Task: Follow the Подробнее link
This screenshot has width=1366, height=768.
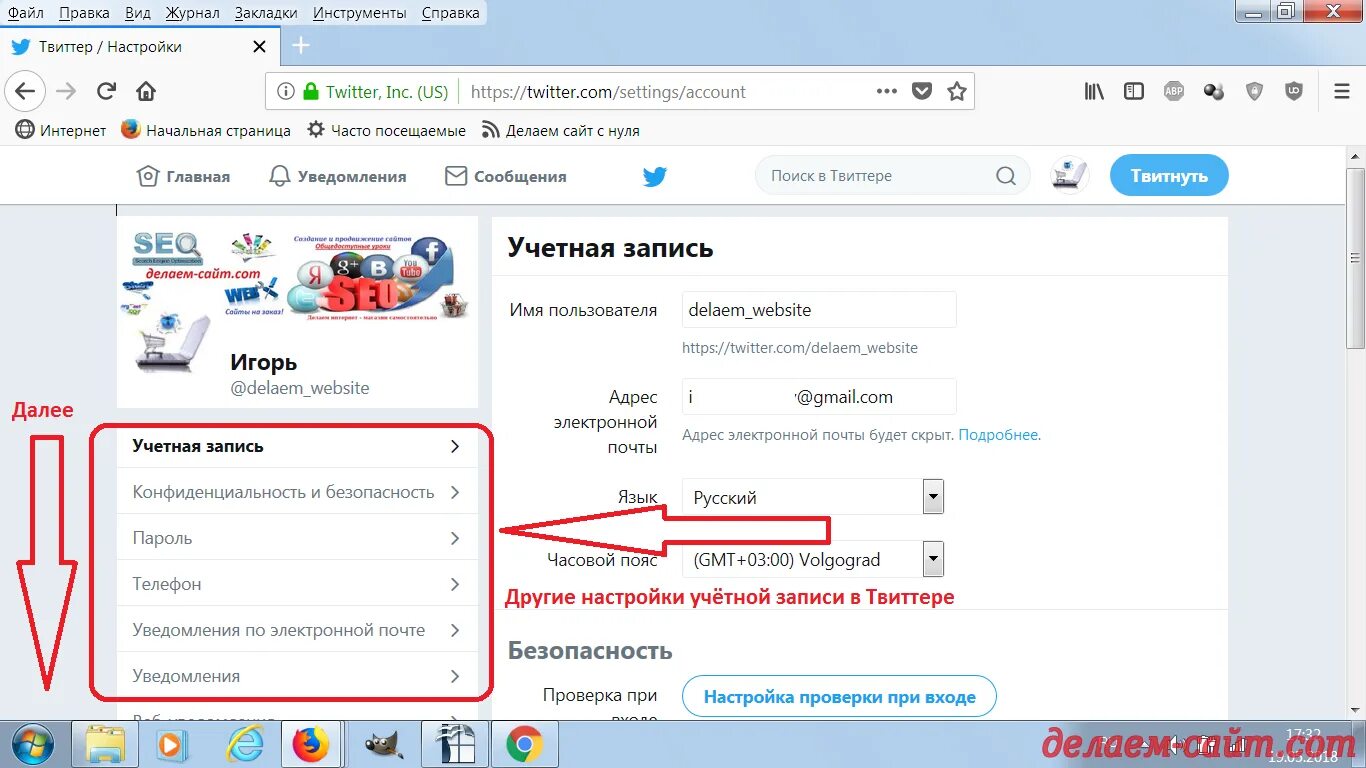Action: point(999,435)
